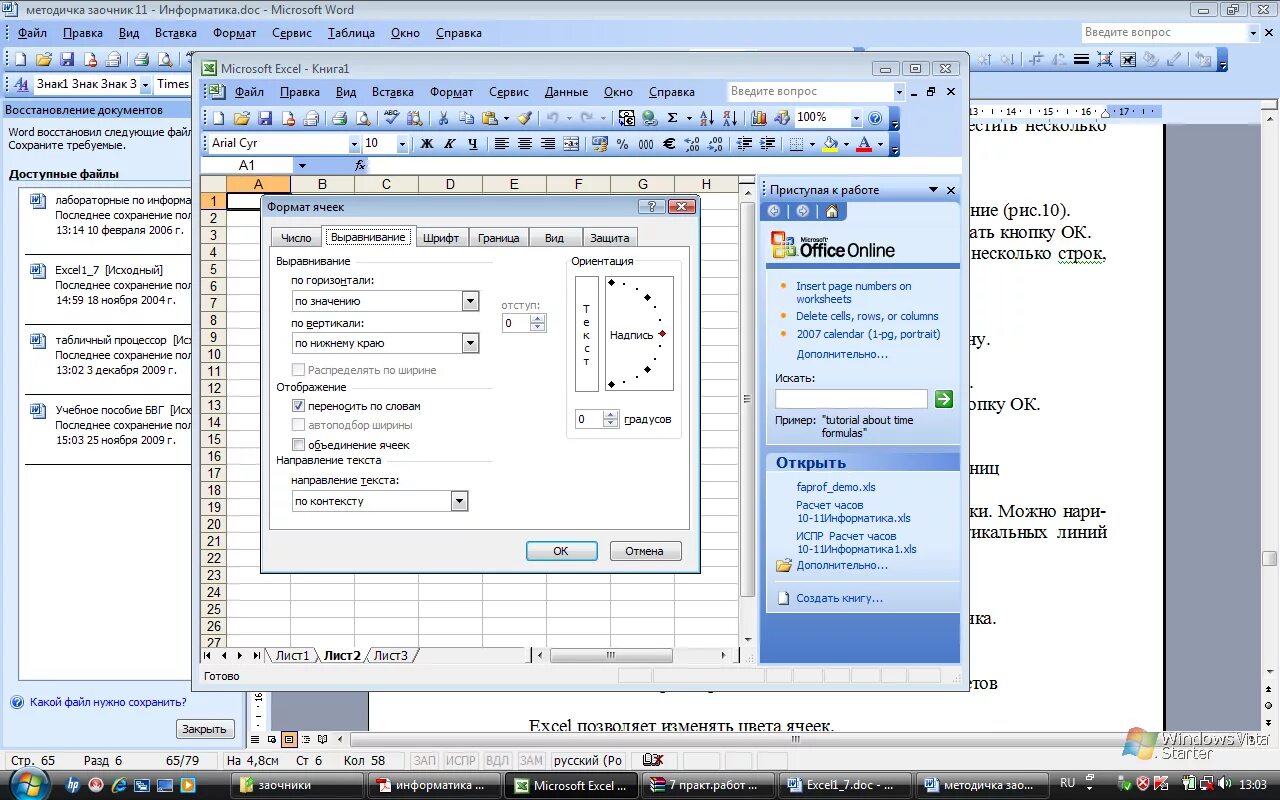The image size is (1280, 800).
Task: Toggle underline Ч in Excel formatting toolbar
Action: pos(473,144)
